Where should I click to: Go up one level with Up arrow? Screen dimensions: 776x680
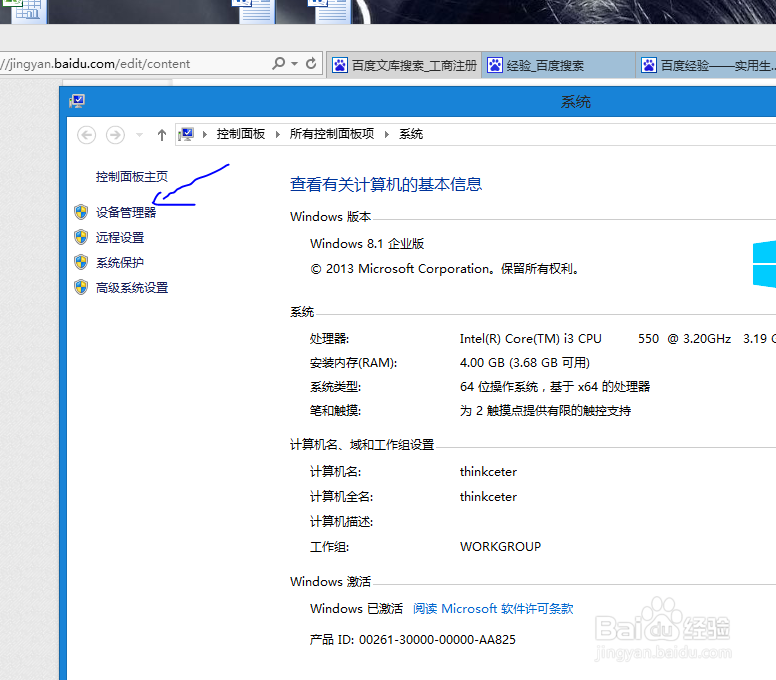tap(162, 135)
